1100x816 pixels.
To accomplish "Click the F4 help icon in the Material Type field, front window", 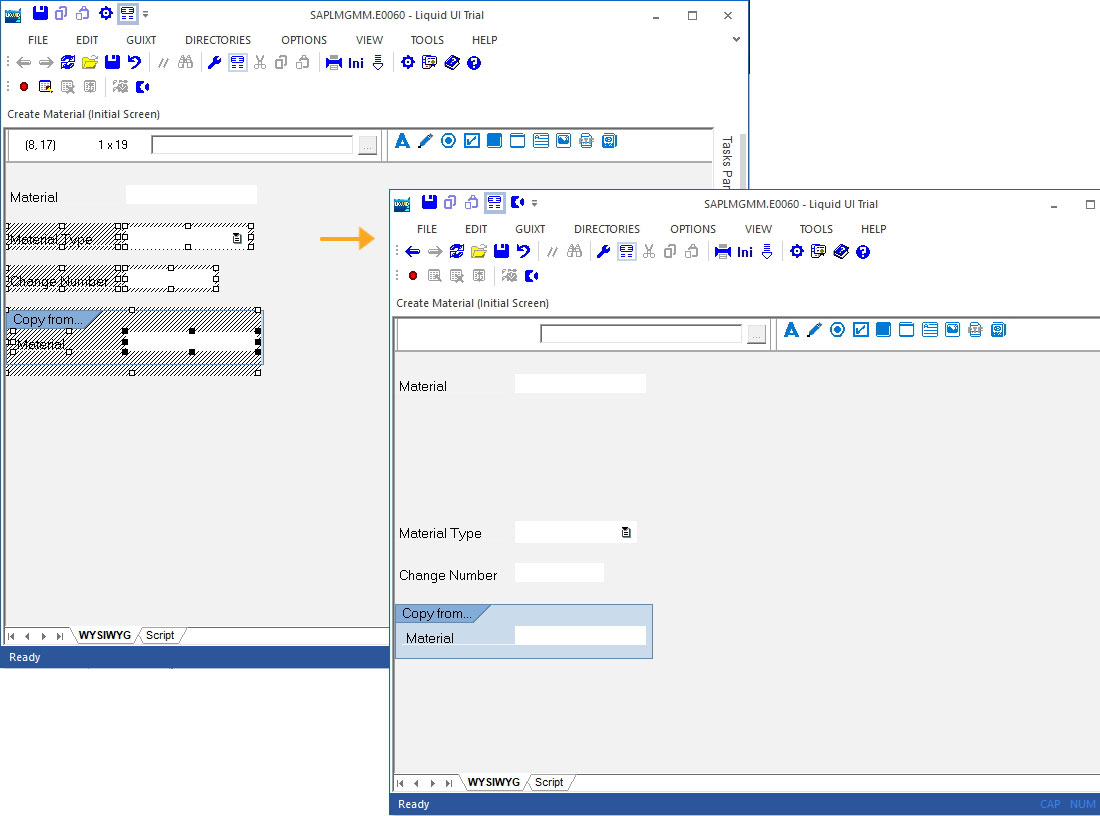I will tap(626, 533).
